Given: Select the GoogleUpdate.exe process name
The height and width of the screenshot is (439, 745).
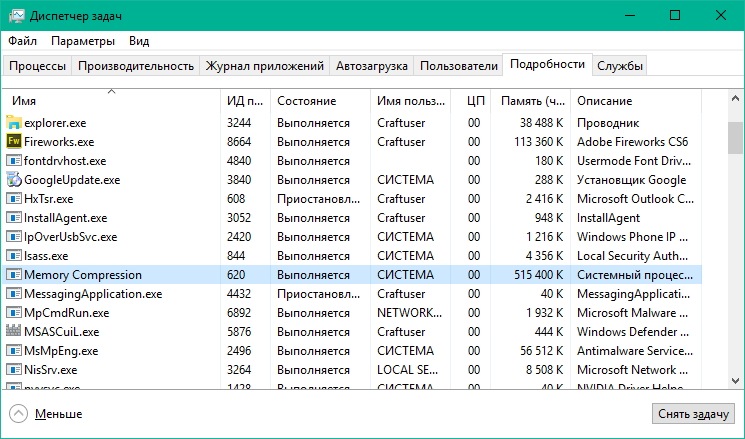Looking at the screenshot, I should (x=72, y=180).
